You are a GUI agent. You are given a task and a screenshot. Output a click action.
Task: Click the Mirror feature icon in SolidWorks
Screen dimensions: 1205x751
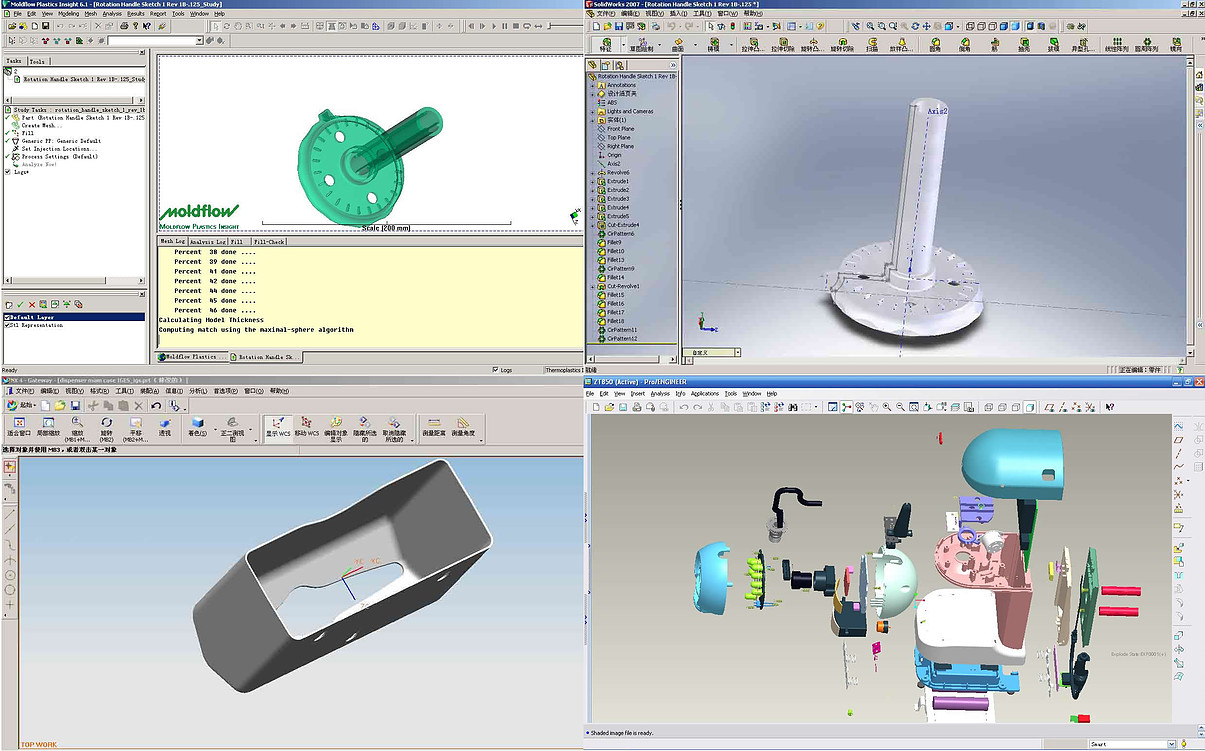pyautogui.click(x=1177, y=44)
